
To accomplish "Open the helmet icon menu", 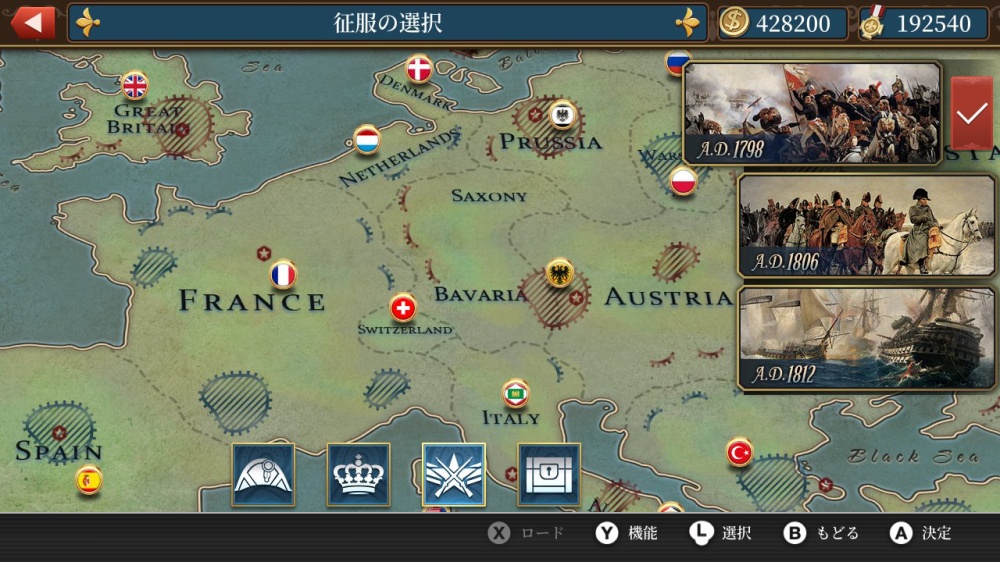I will [x=263, y=475].
